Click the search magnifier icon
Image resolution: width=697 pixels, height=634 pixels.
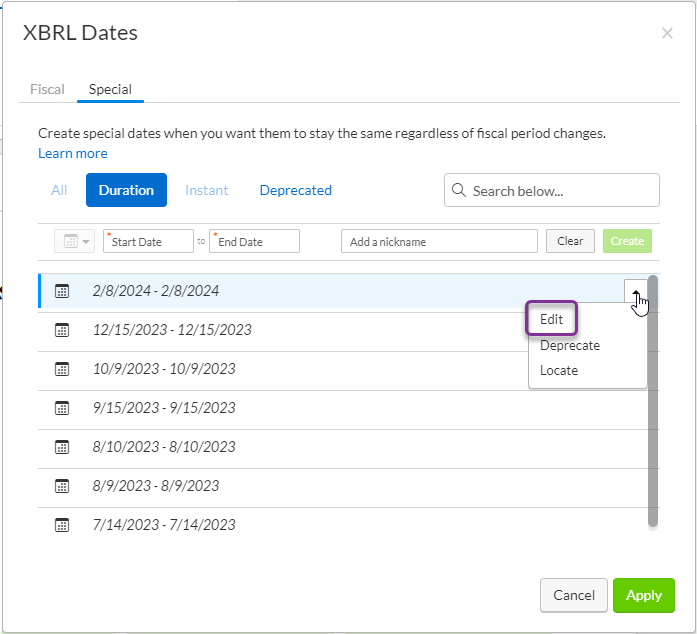[459, 190]
